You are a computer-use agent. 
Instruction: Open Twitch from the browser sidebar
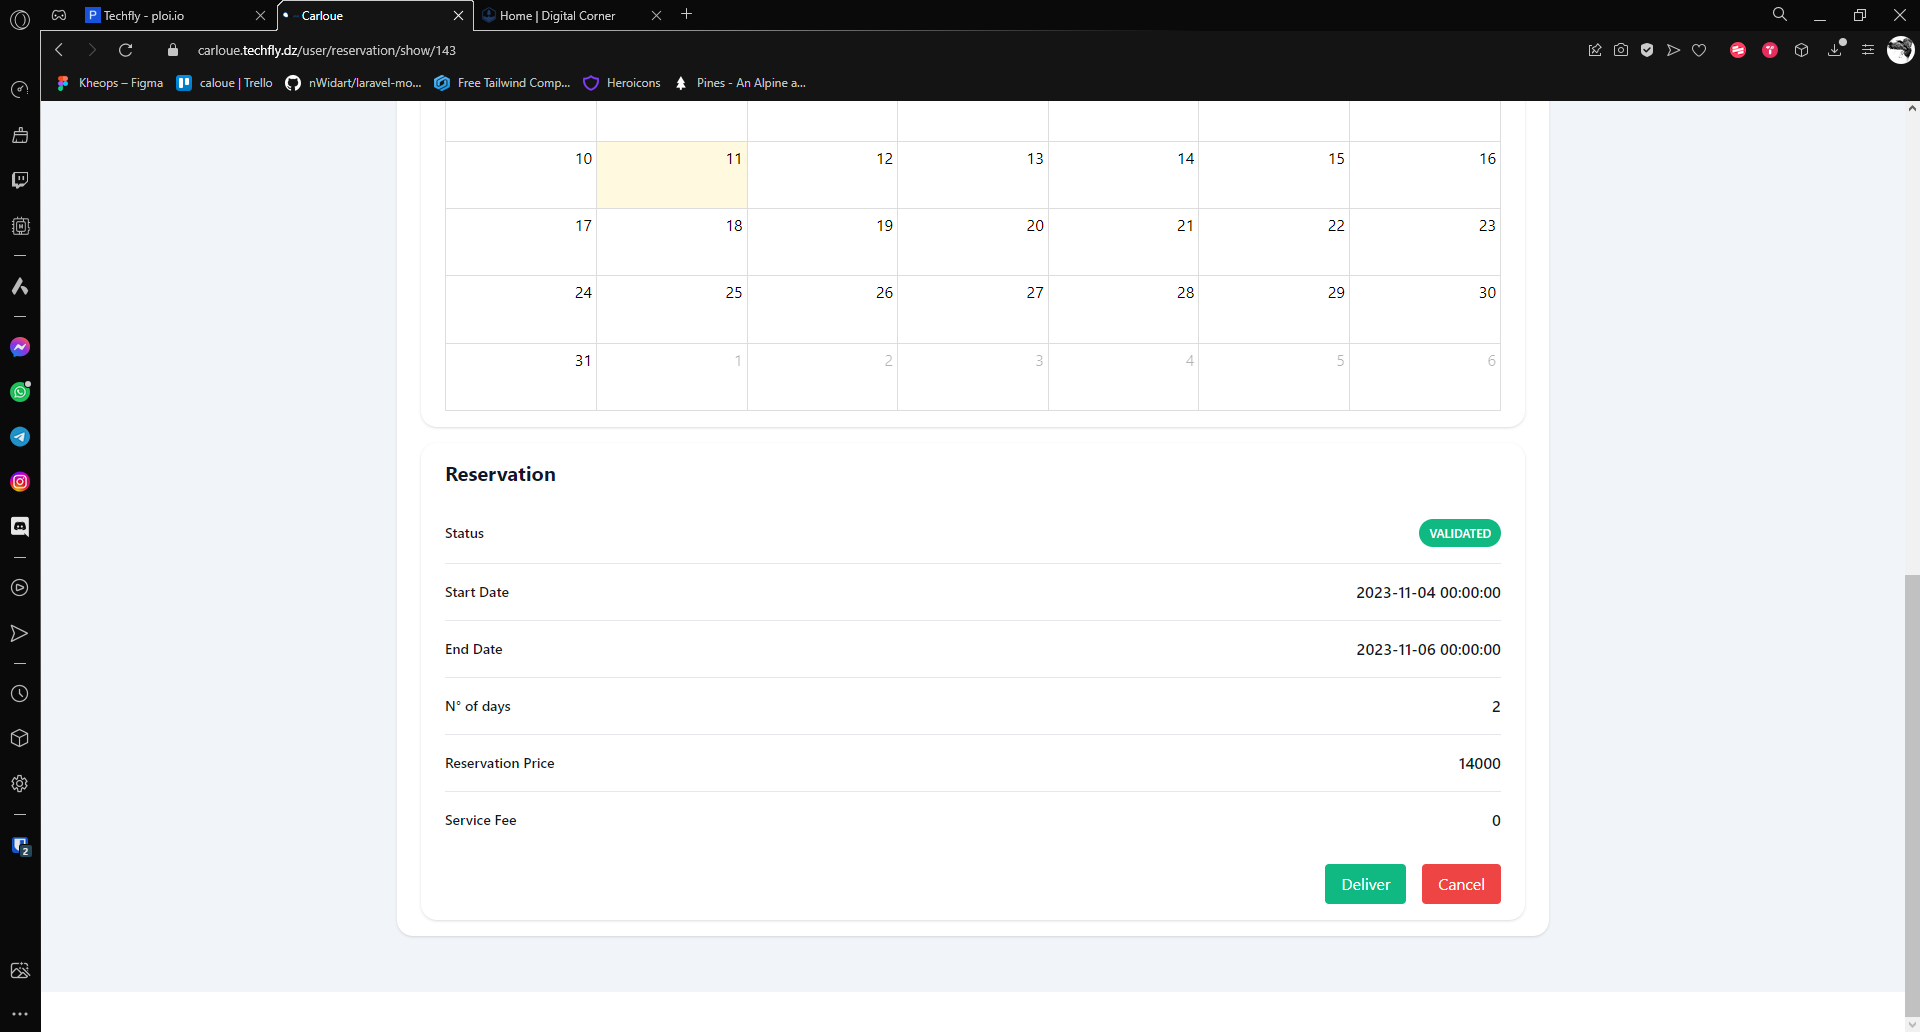20,180
